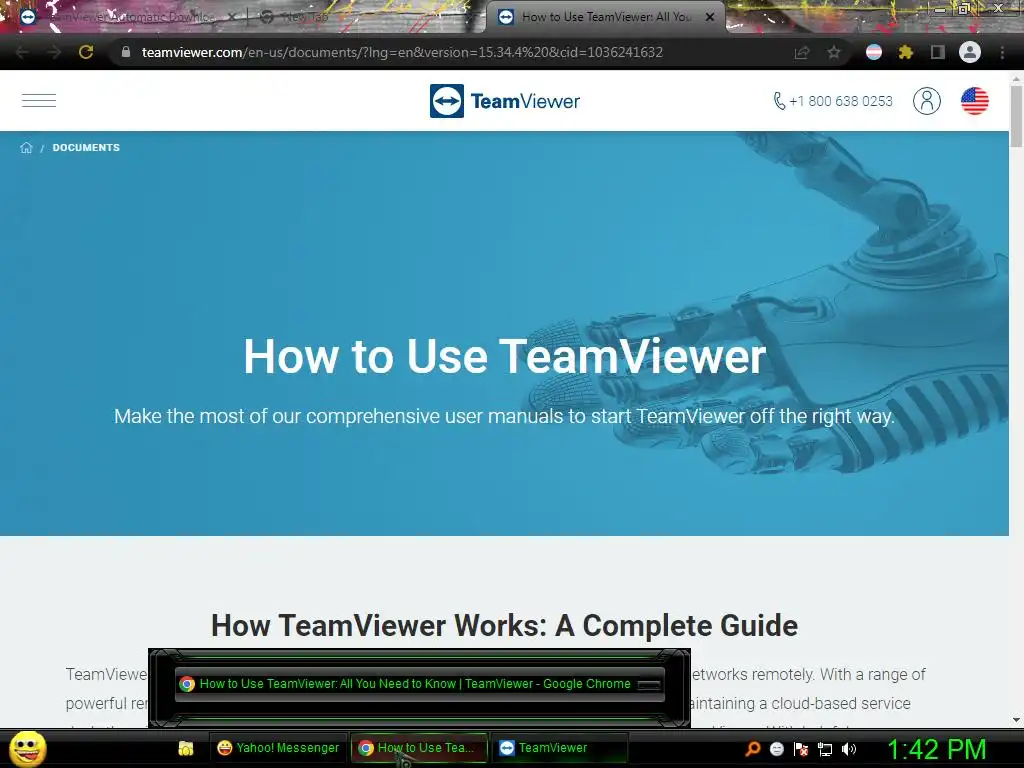Share this page using the share icon
The width and height of the screenshot is (1024, 768).
point(802,52)
